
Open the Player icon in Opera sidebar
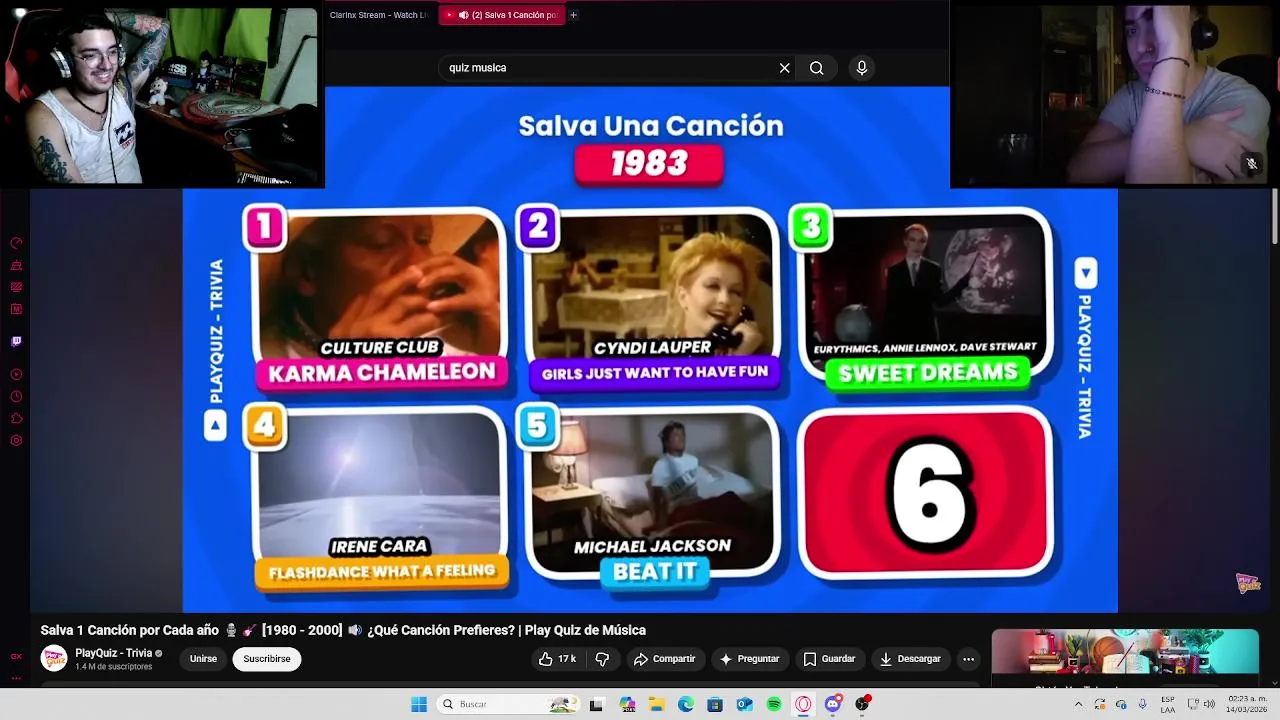coord(16,375)
